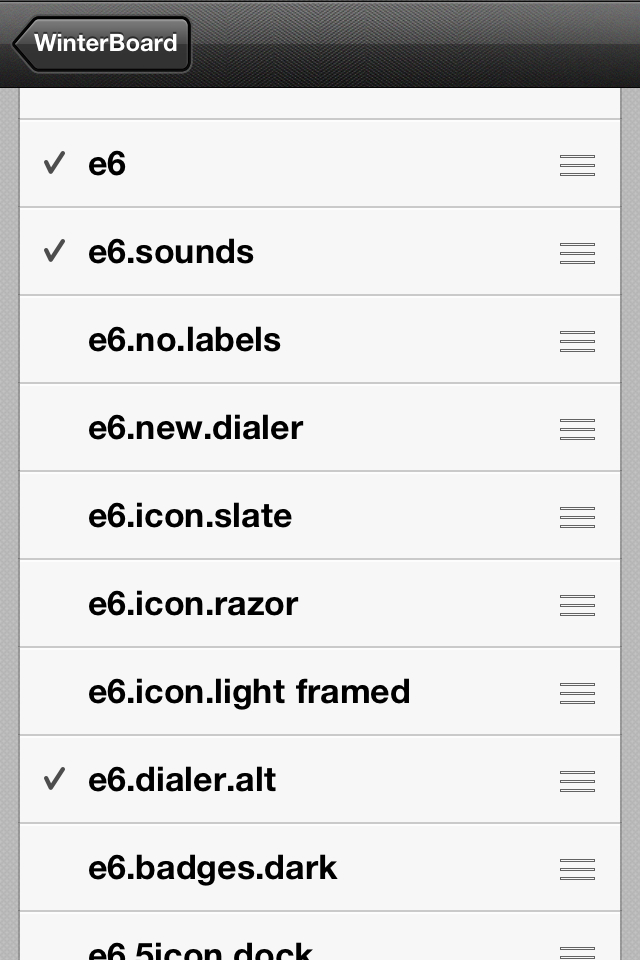The image size is (640, 960).
Task: Tap the reorder handle for e6
Action: (x=577, y=165)
